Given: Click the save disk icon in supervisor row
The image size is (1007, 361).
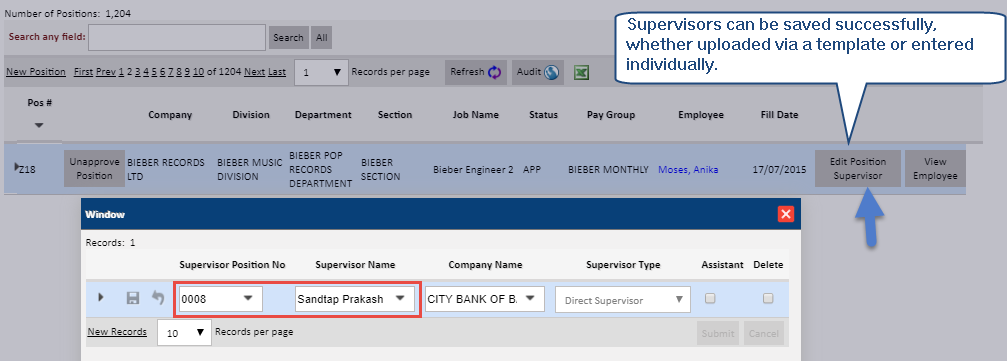Looking at the screenshot, I should coord(133,298).
